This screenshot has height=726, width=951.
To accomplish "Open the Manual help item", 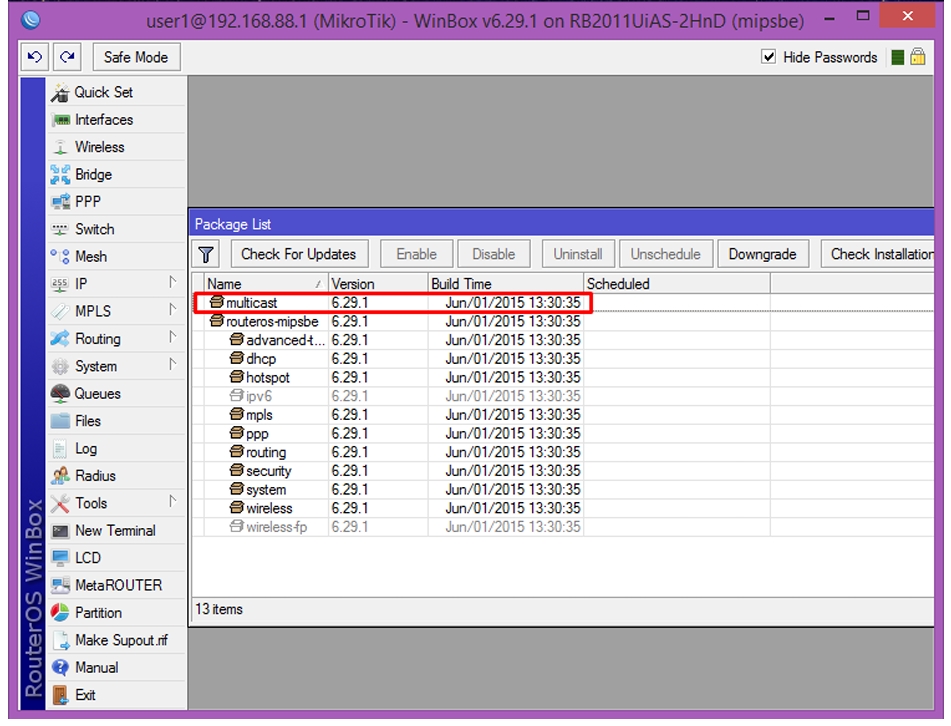I will (117, 668).
